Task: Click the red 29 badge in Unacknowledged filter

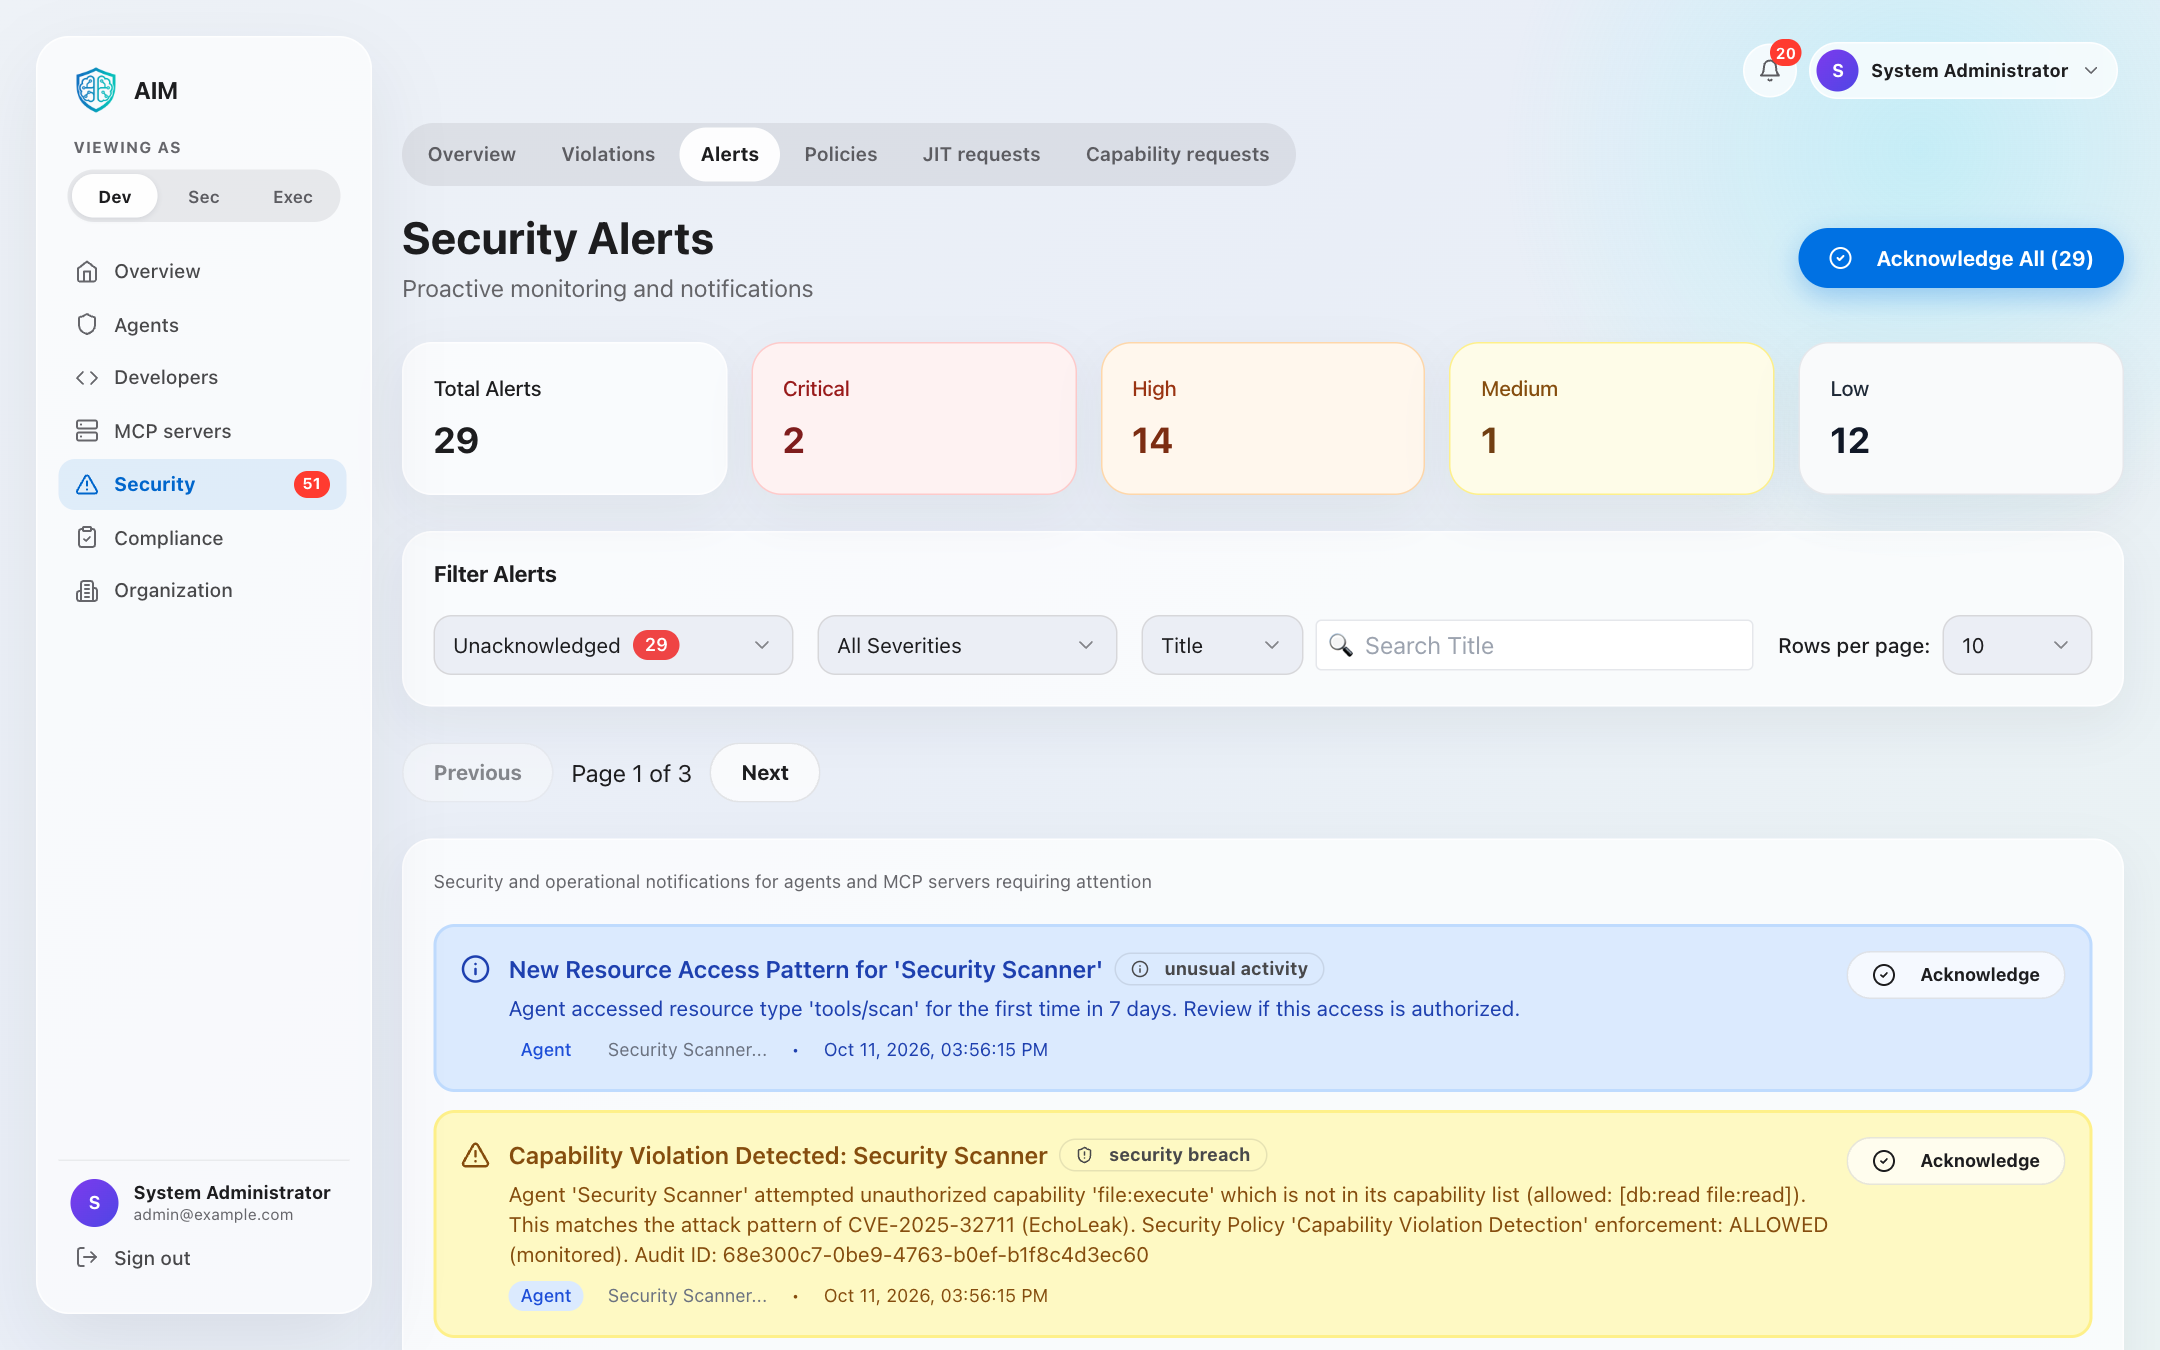Action: click(656, 645)
